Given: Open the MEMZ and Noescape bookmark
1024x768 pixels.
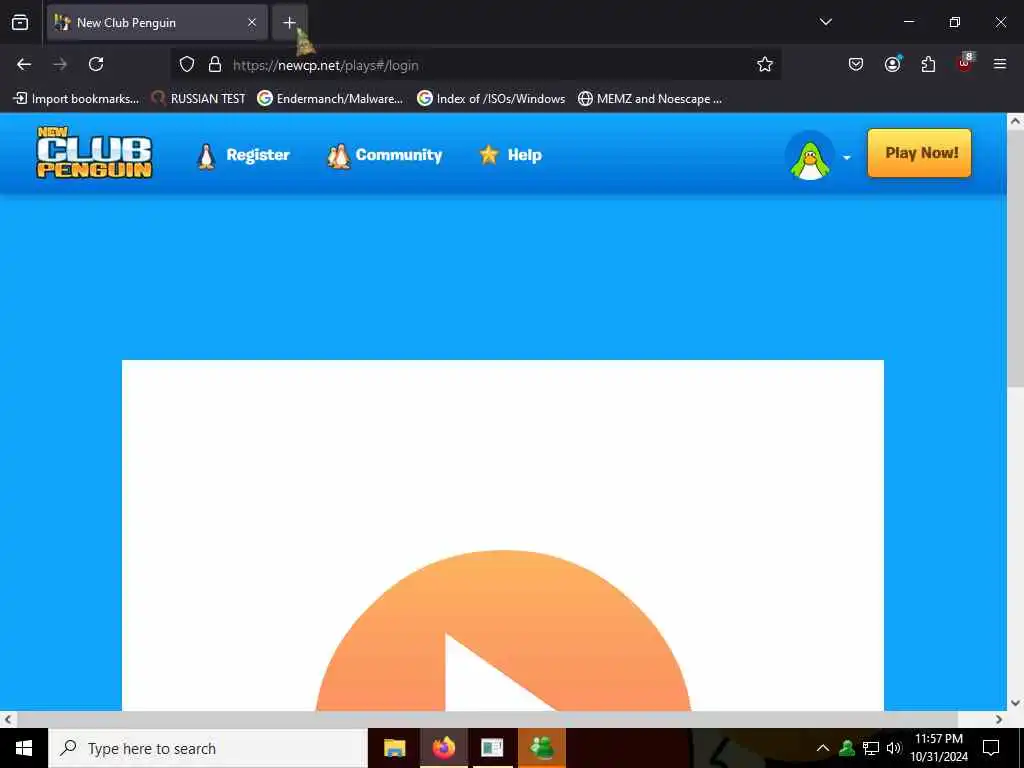Looking at the screenshot, I should coord(650,99).
